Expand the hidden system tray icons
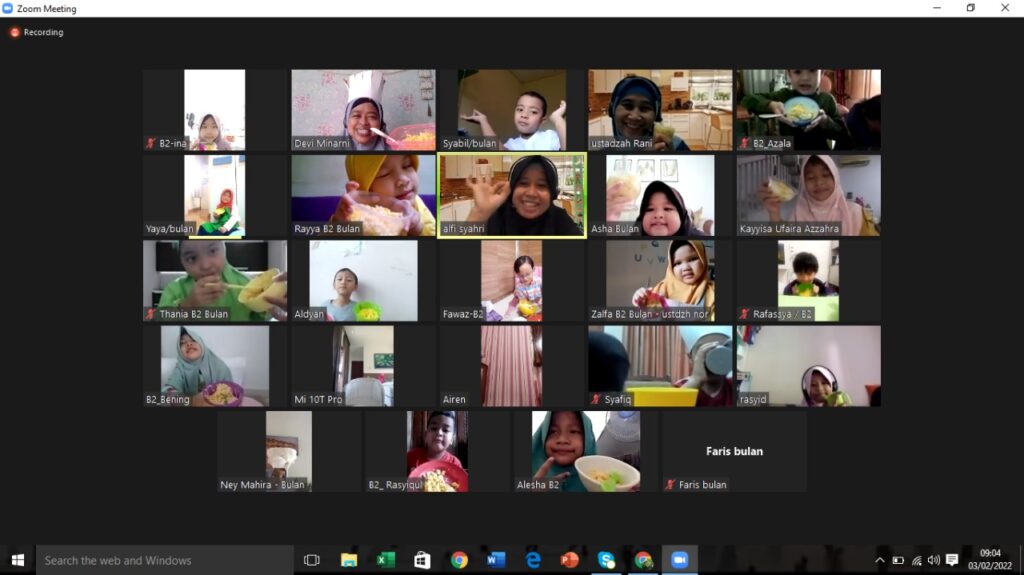The width and height of the screenshot is (1024, 575). (x=880, y=560)
